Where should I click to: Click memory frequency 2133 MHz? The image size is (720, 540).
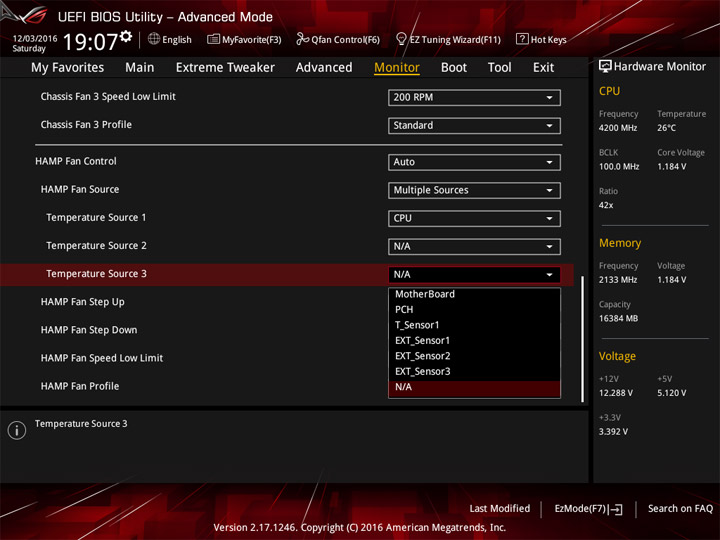(x=618, y=280)
